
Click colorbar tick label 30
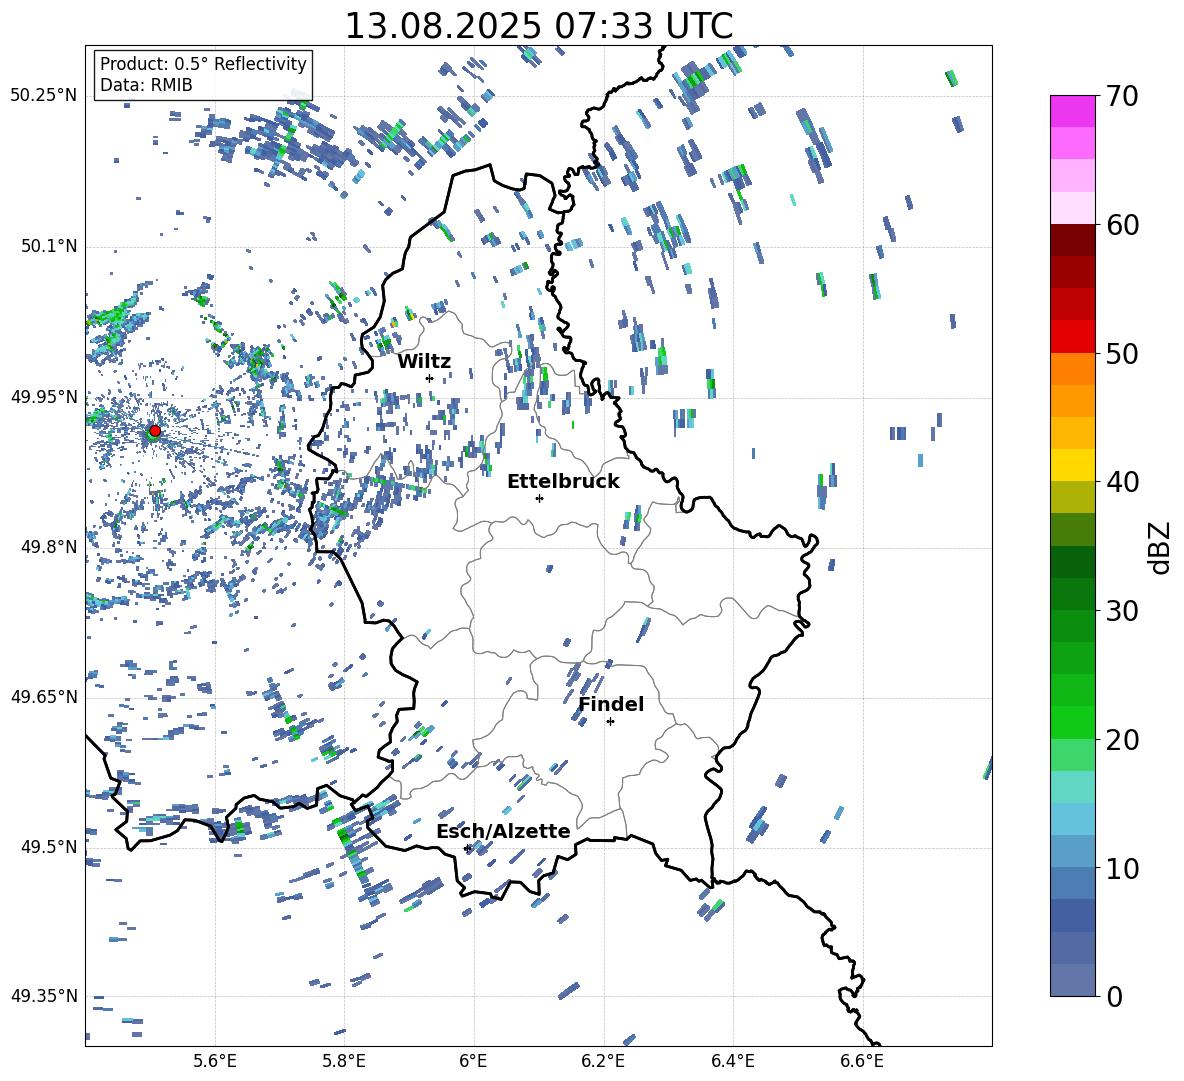[x=1123, y=611]
